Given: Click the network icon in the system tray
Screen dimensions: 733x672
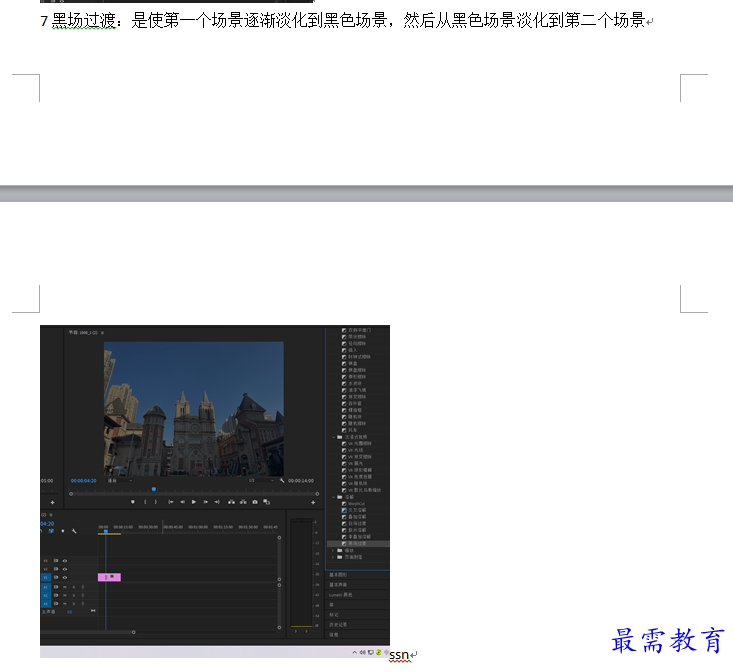Looking at the screenshot, I should [370, 652].
